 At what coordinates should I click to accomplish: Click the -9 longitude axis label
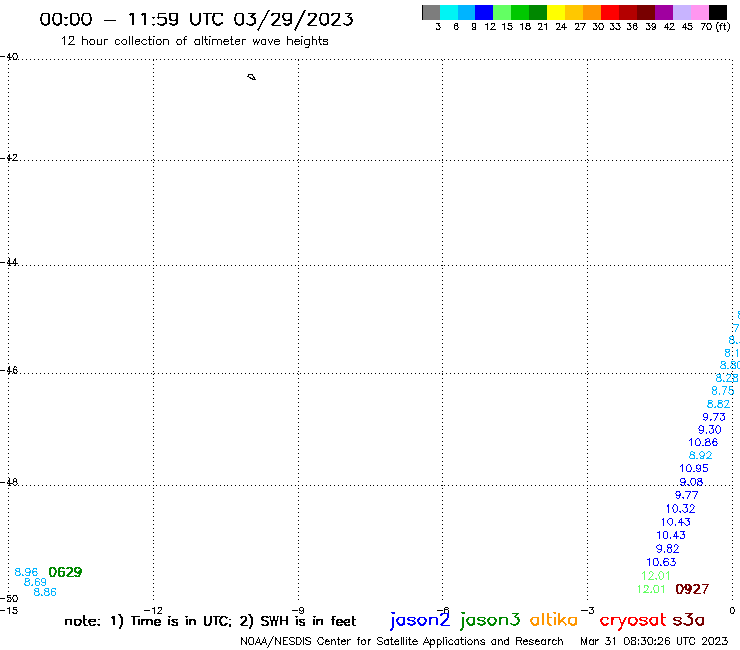(298, 610)
